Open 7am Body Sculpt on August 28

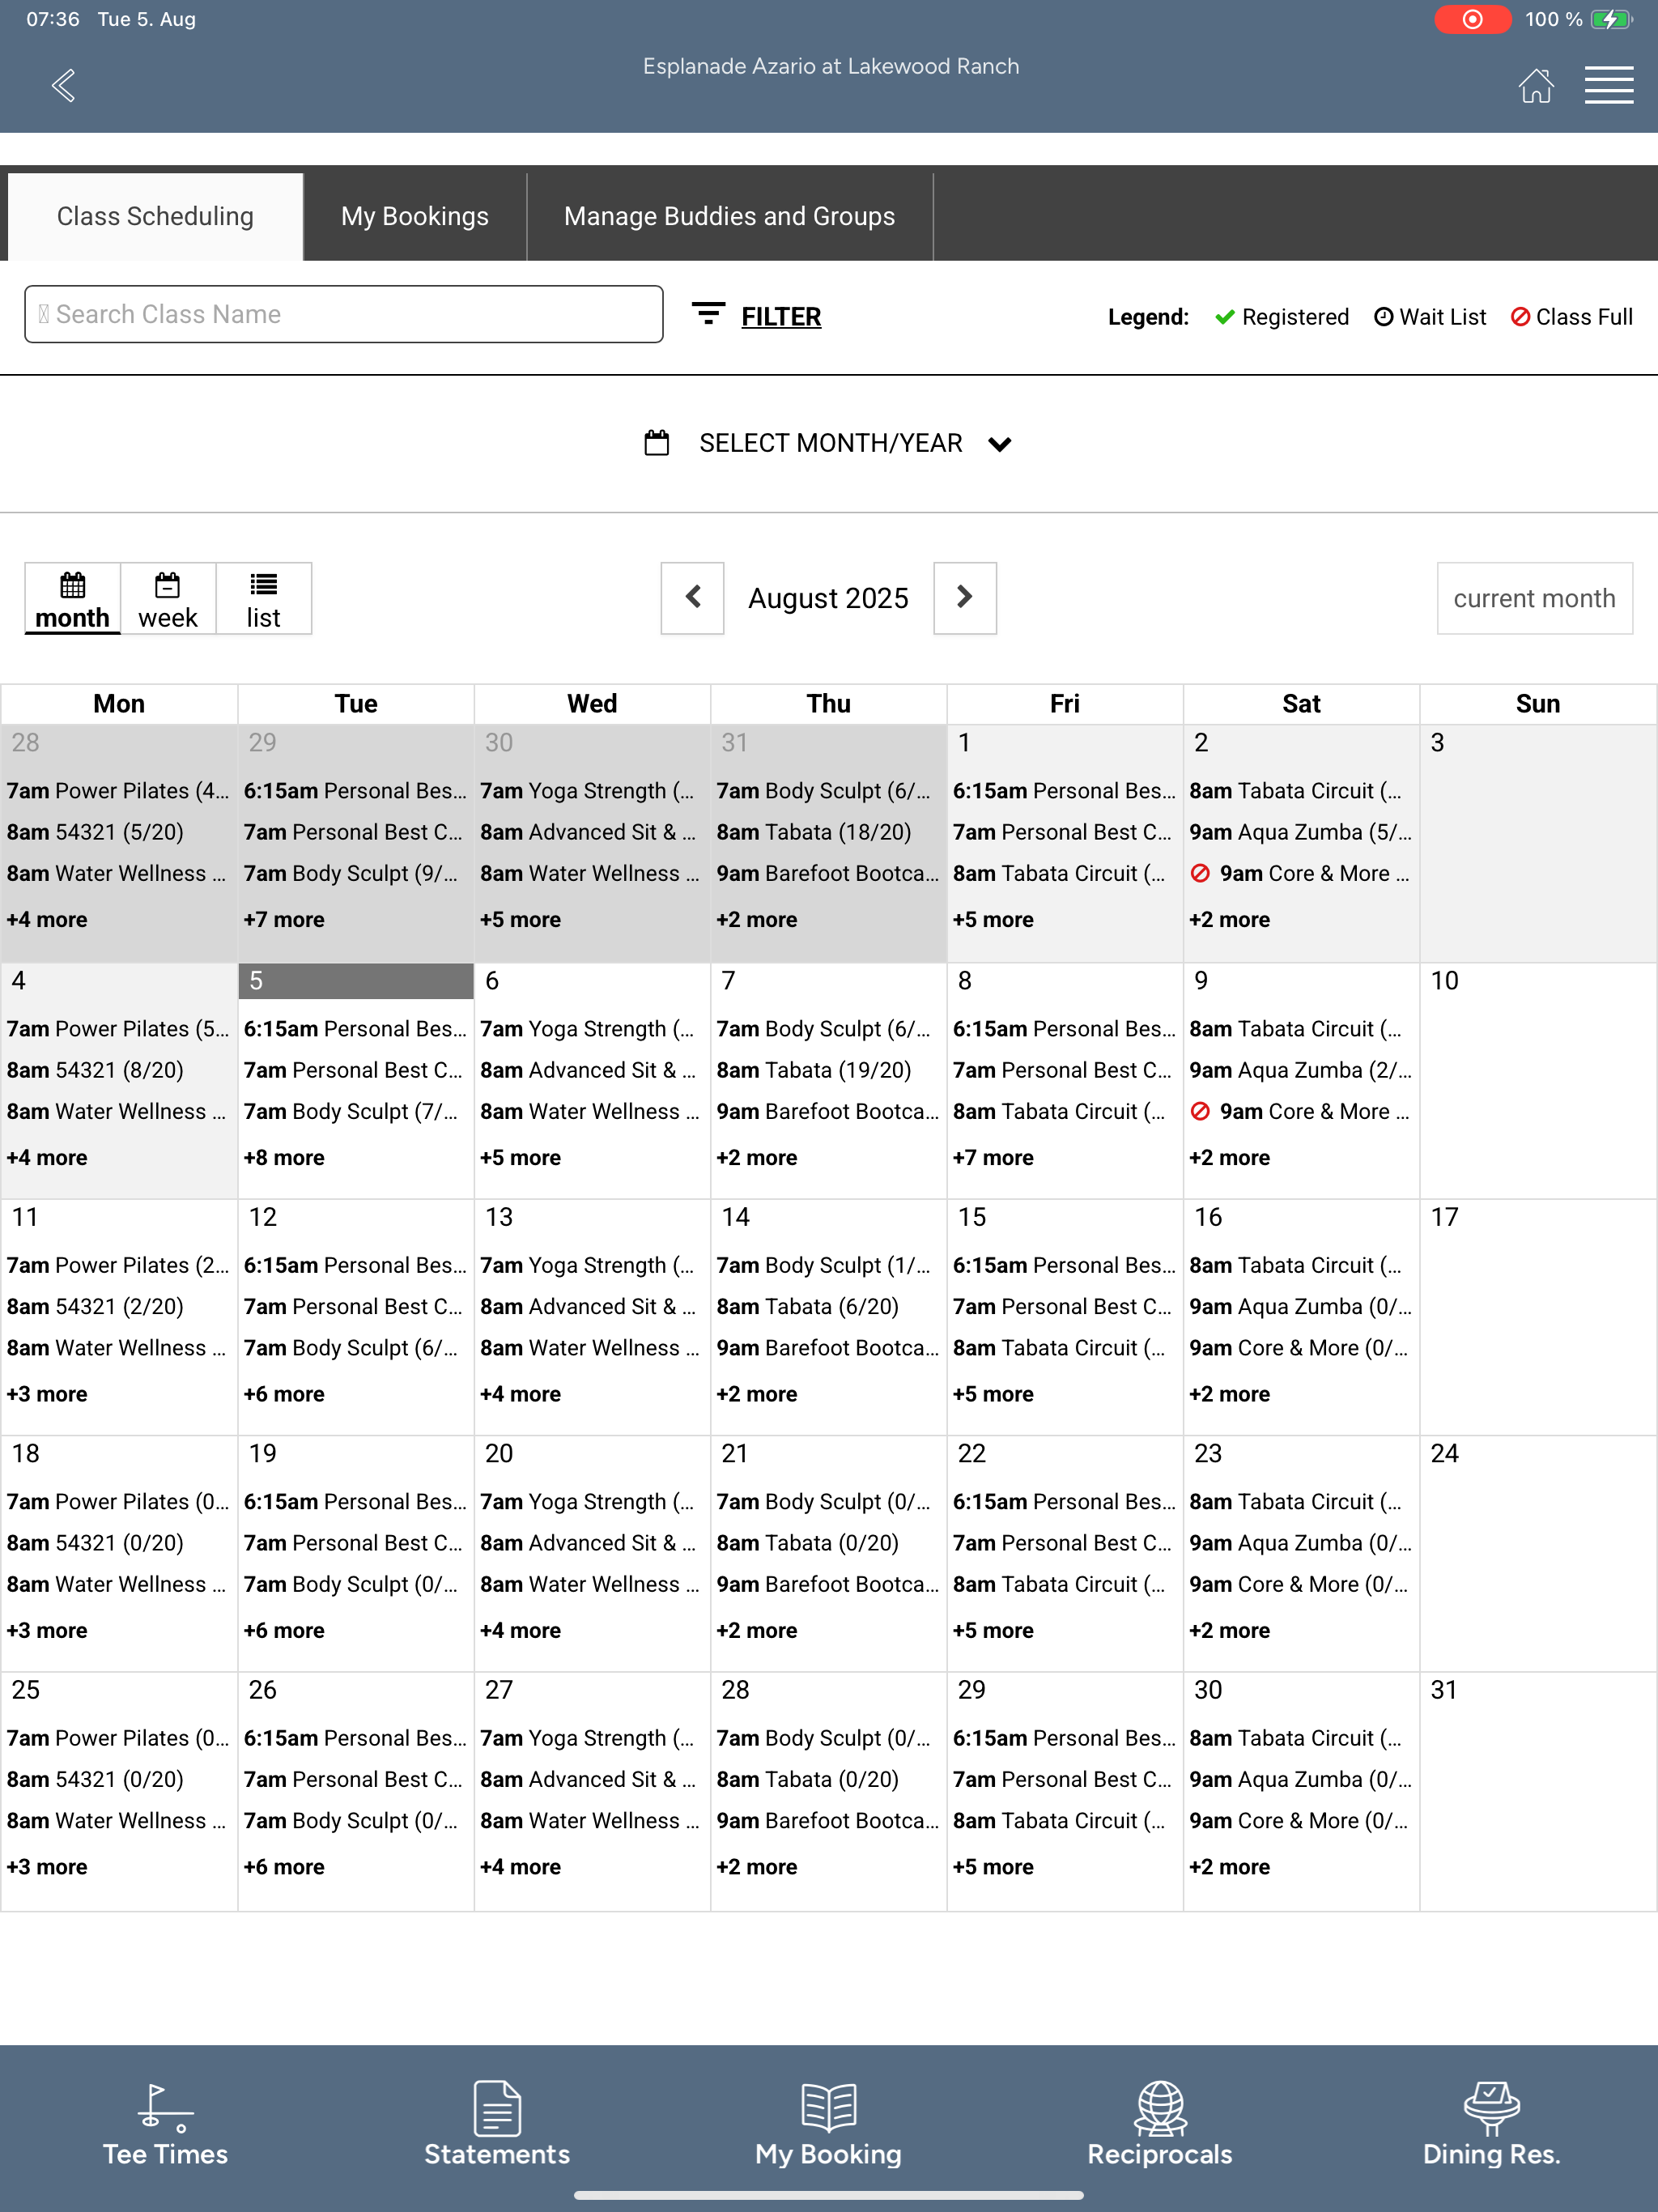click(x=824, y=1738)
